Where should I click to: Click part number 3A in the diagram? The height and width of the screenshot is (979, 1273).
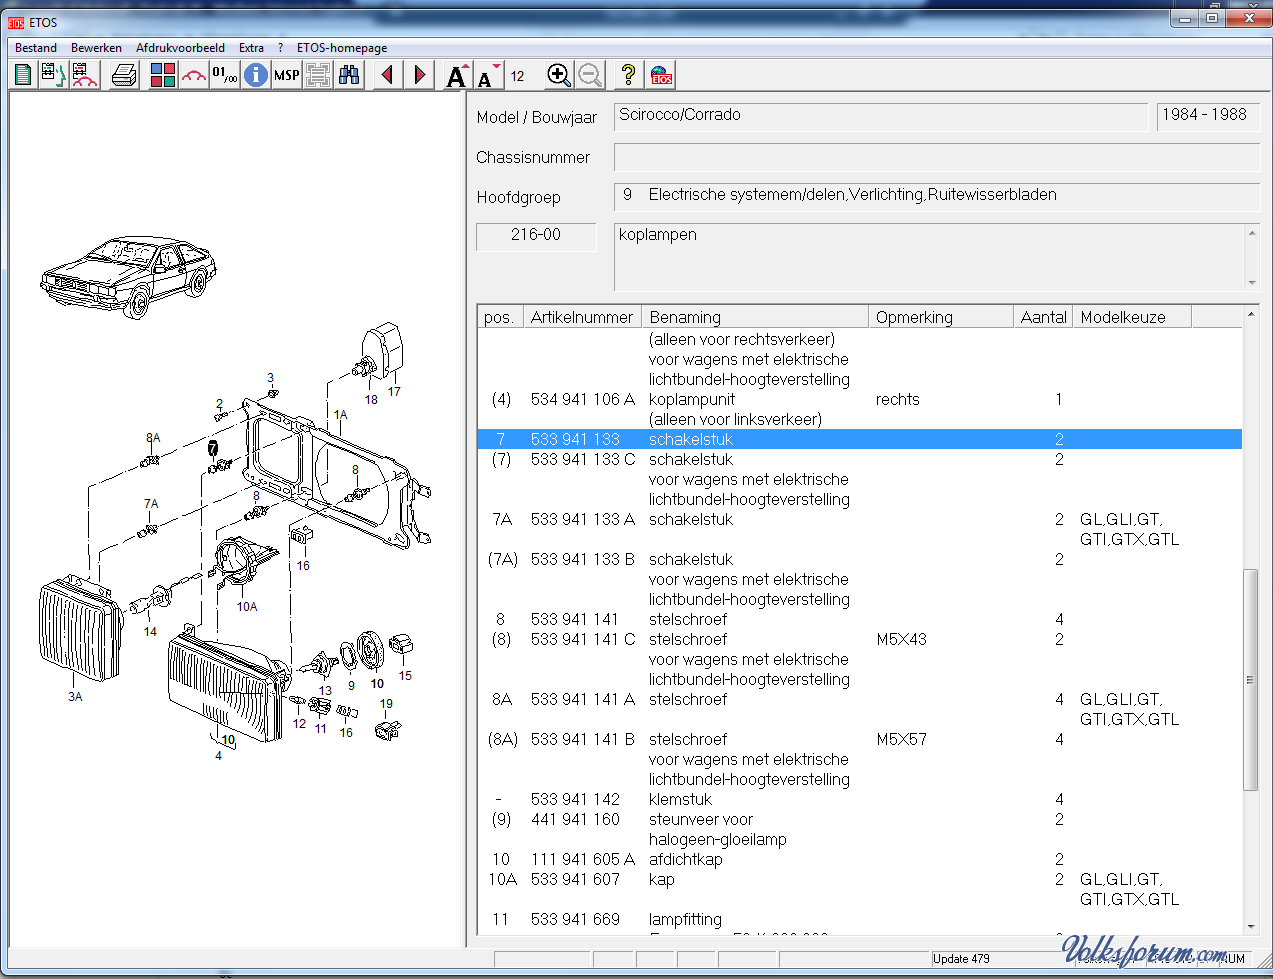[75, 697]
